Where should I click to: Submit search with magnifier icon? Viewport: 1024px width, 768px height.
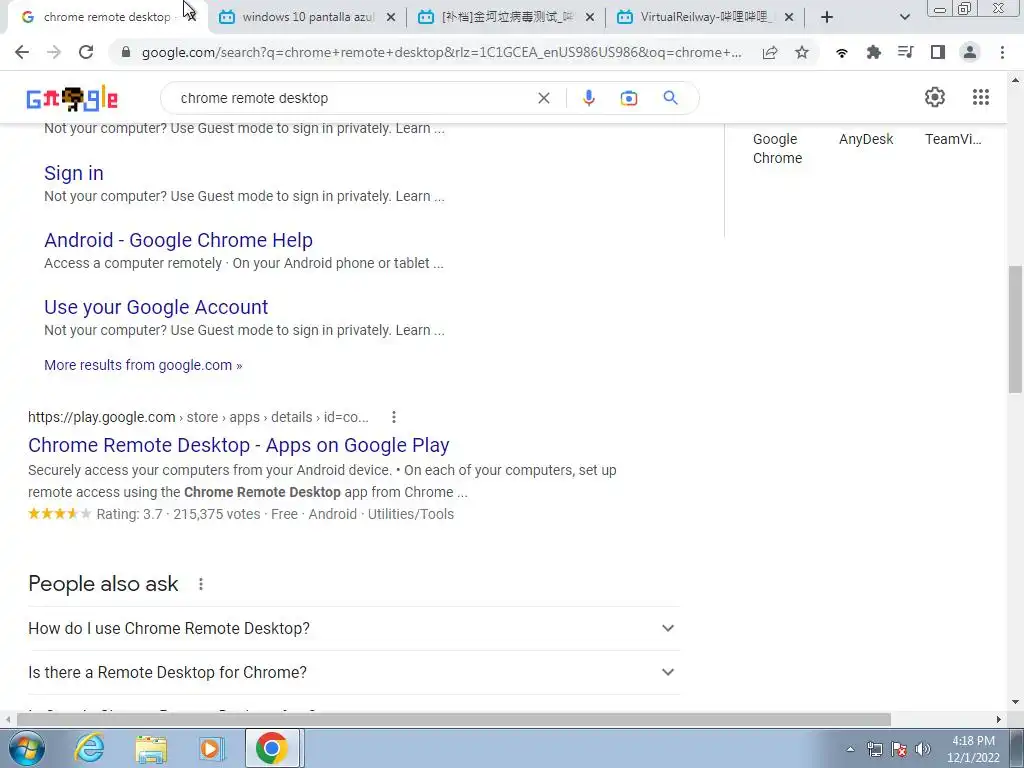pyautogui.click(x=670, y=98)
